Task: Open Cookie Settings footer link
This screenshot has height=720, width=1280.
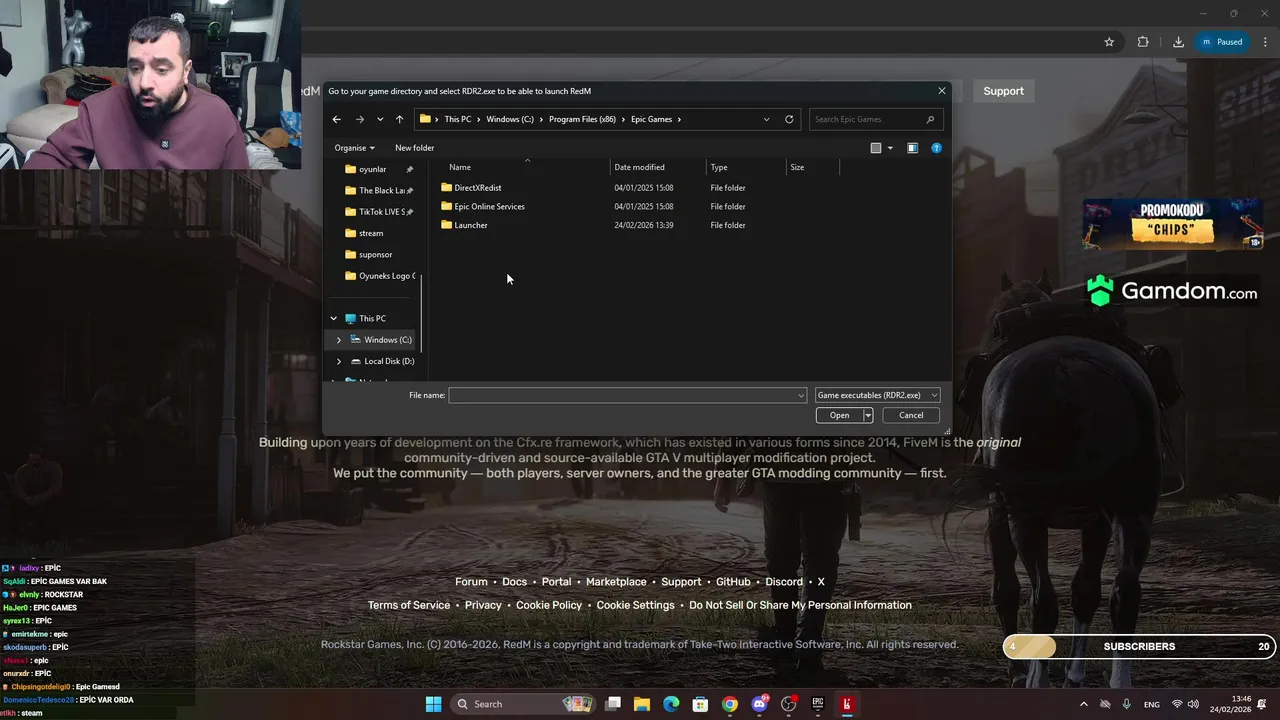Action: pyautogui.click(x=636, y=605)
